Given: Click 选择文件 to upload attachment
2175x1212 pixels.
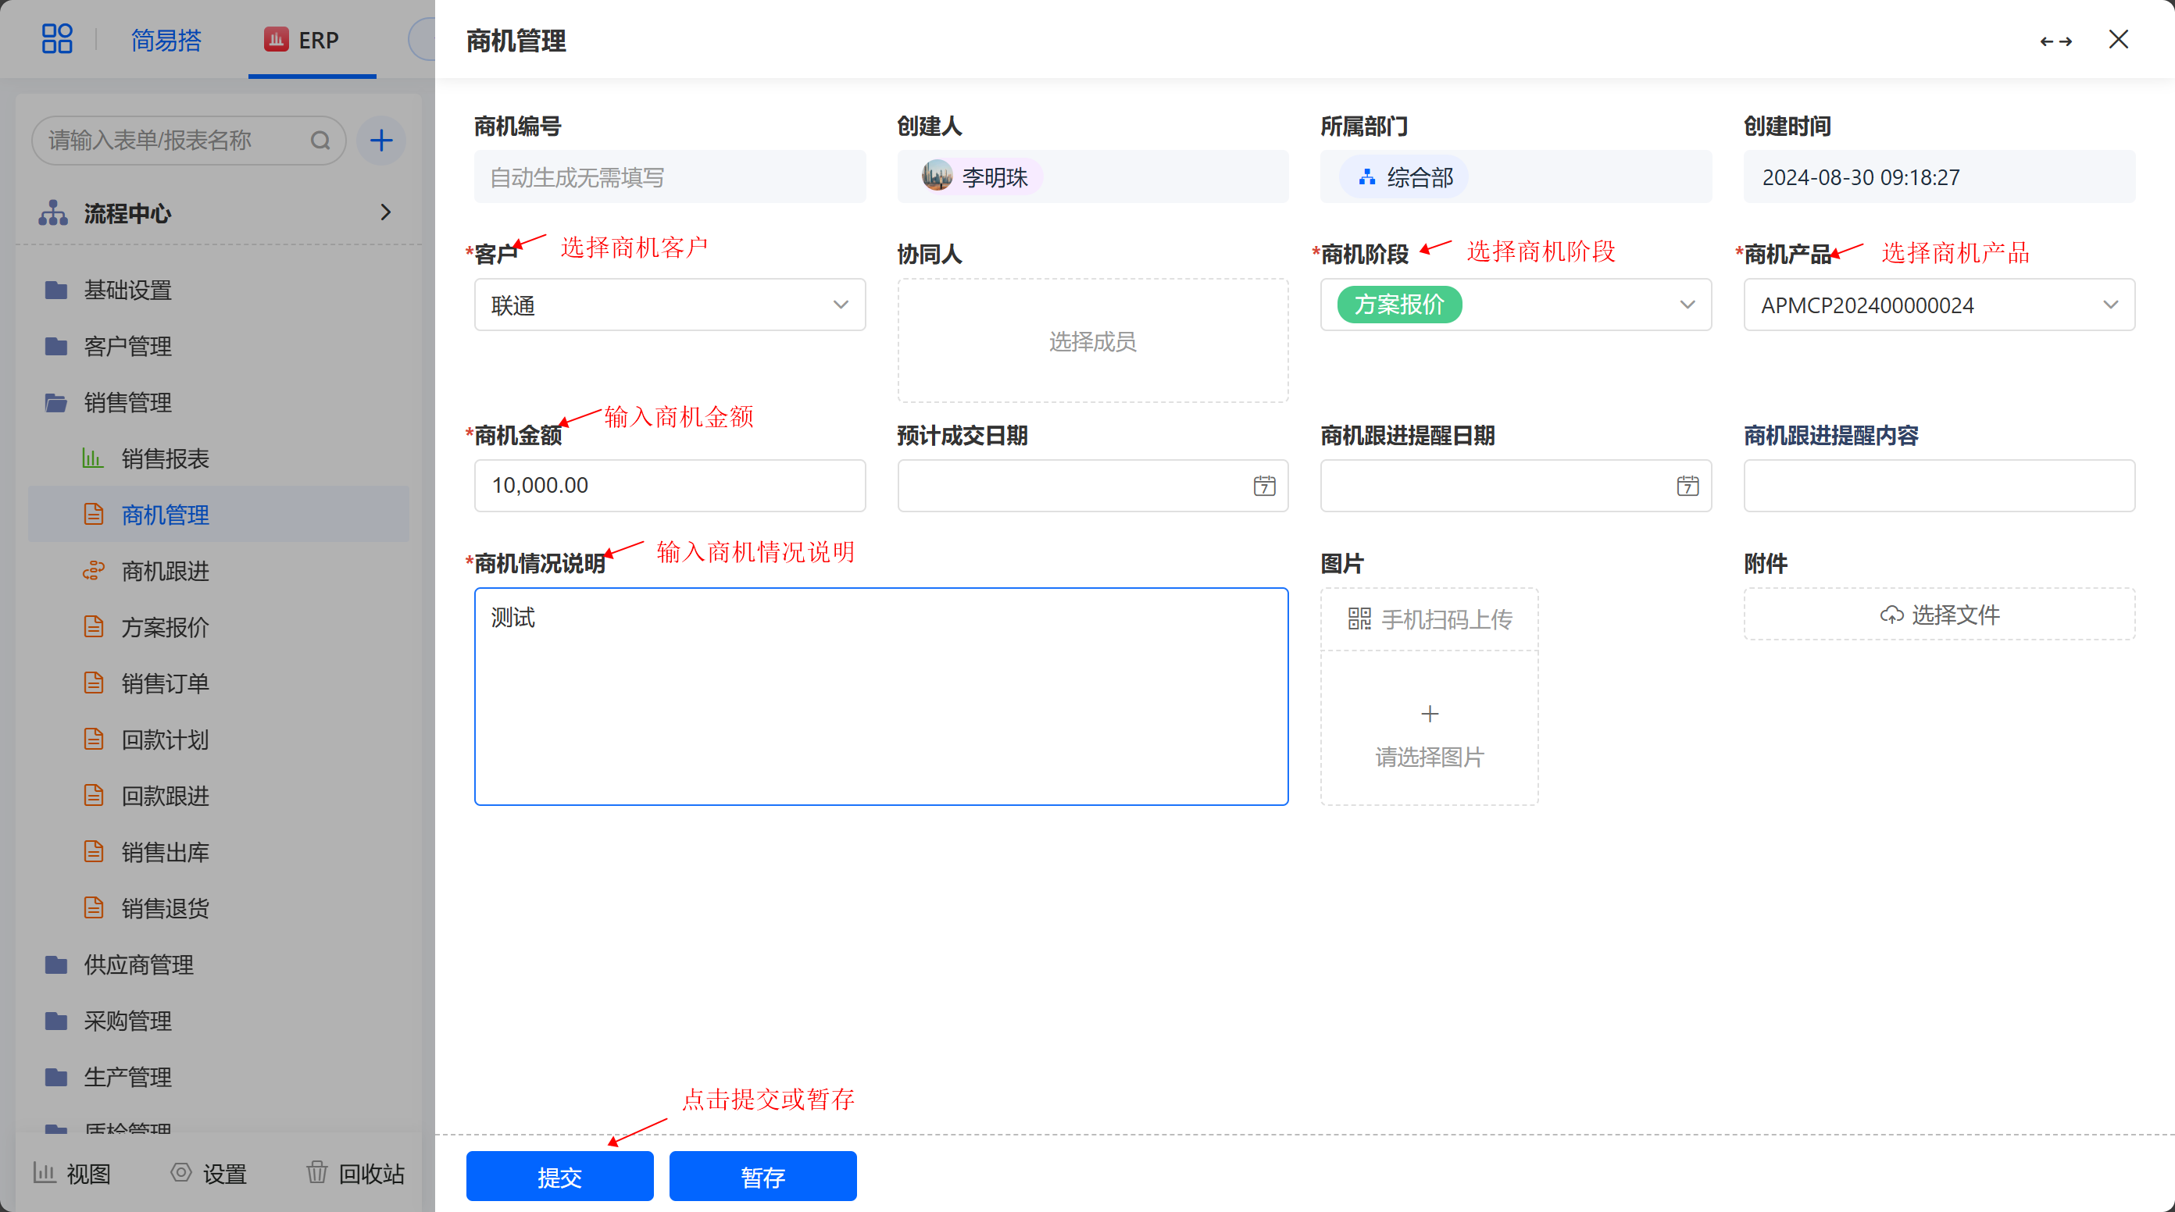Looking at the screenshot, I should pos(1939,614).
